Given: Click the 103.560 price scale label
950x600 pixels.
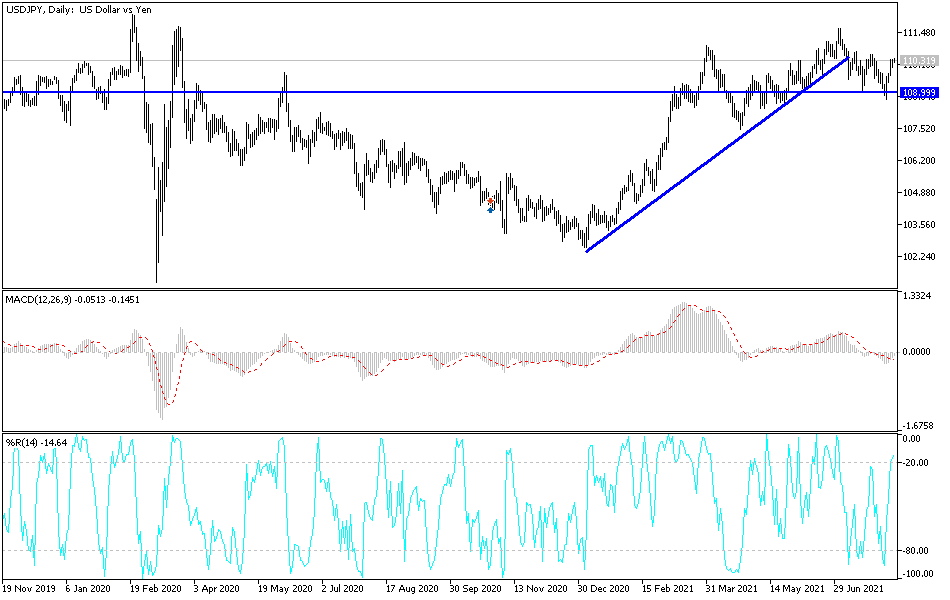Looking at the screenshot, I should tap(919, 224).
